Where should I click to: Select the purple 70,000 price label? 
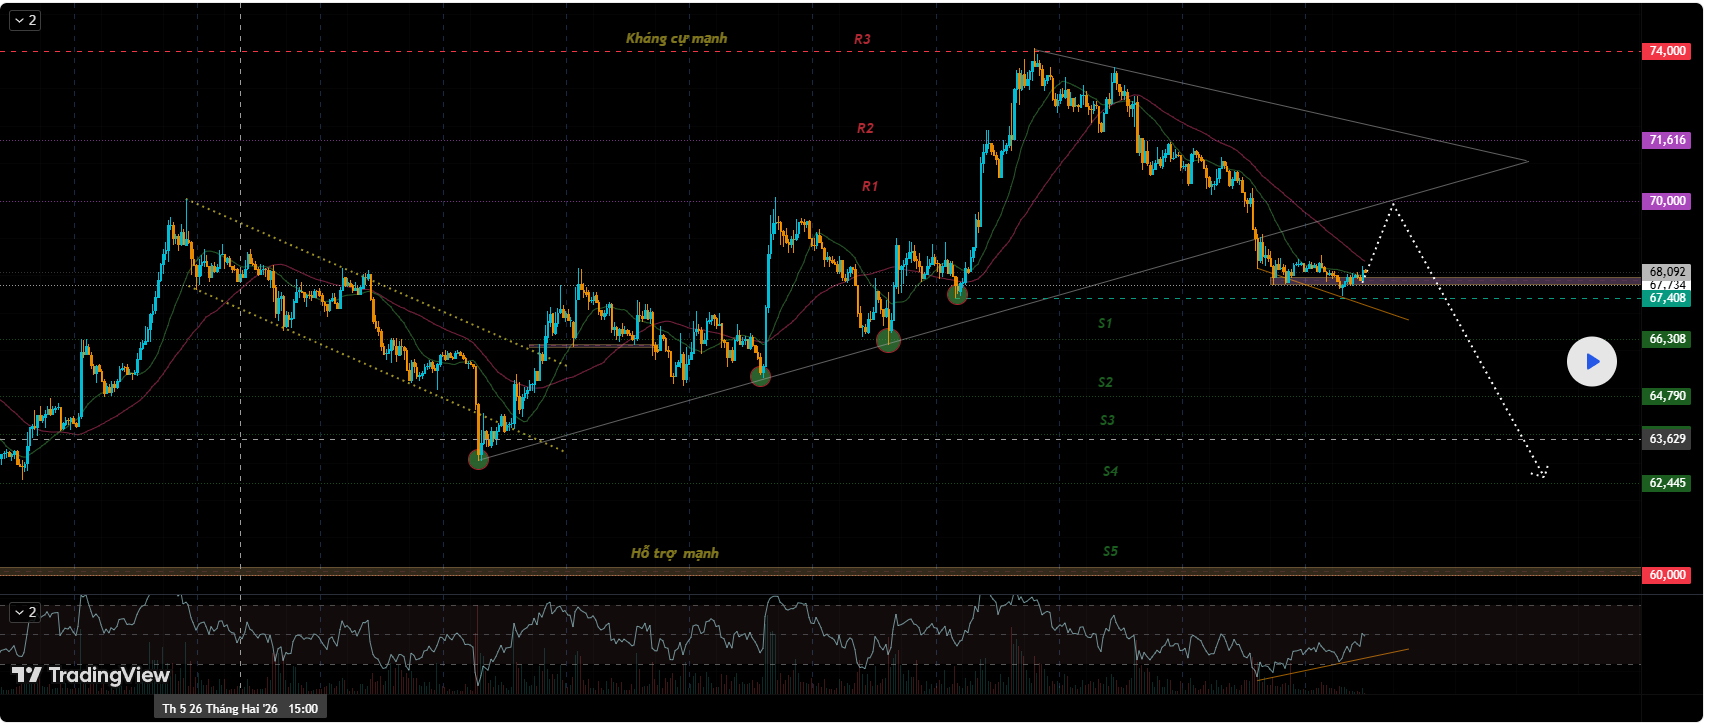tap(1666, 201)
